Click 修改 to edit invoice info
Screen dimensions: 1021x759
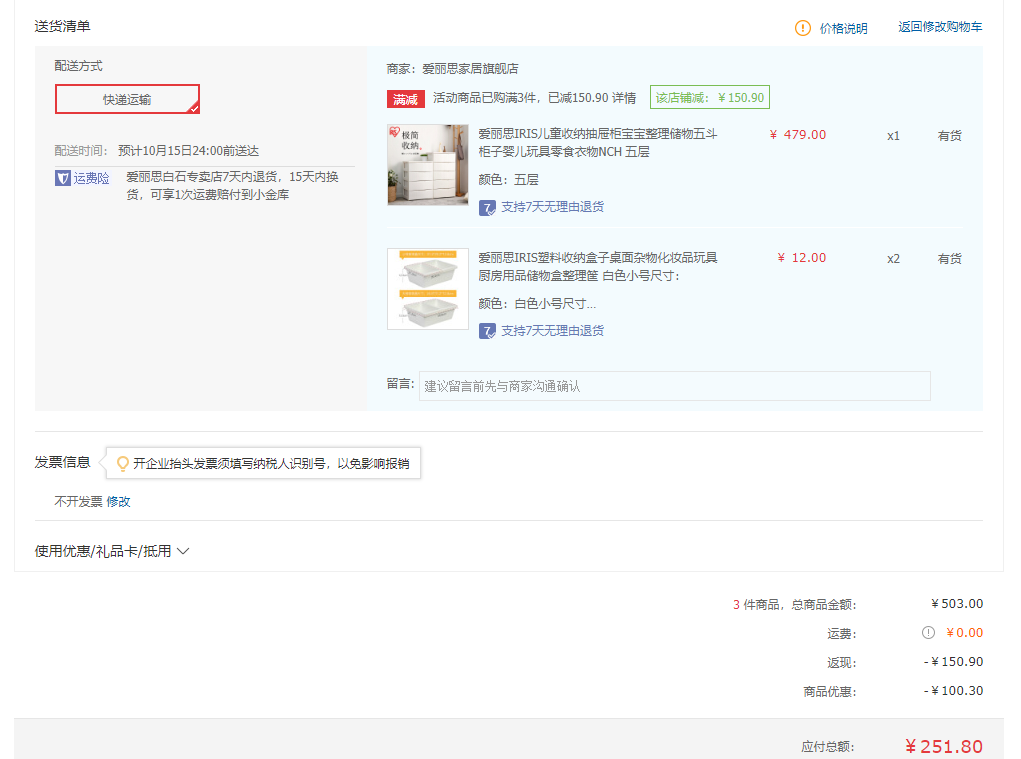coord(119,501)
